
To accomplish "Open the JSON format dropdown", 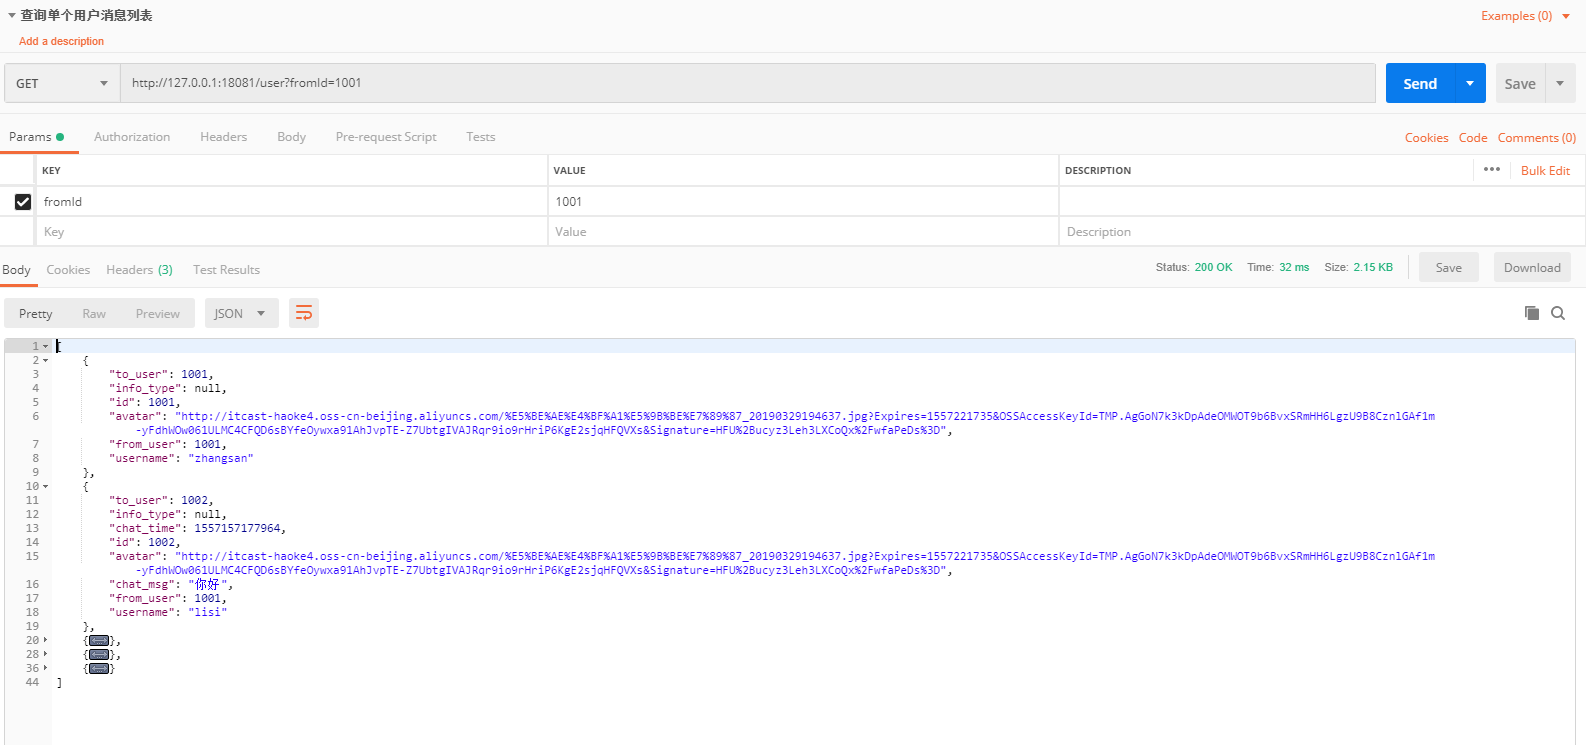I will point(240,313).
